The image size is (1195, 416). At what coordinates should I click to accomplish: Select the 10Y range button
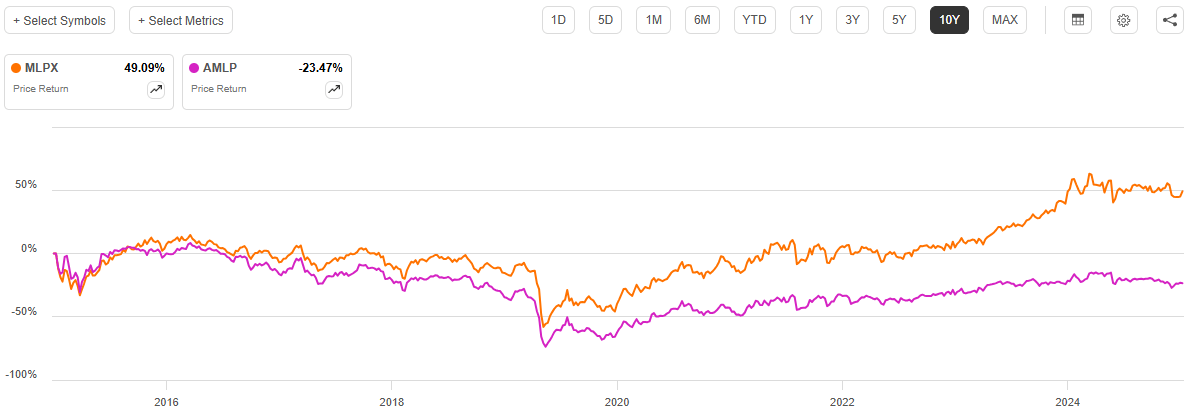(x=949, y=20)
